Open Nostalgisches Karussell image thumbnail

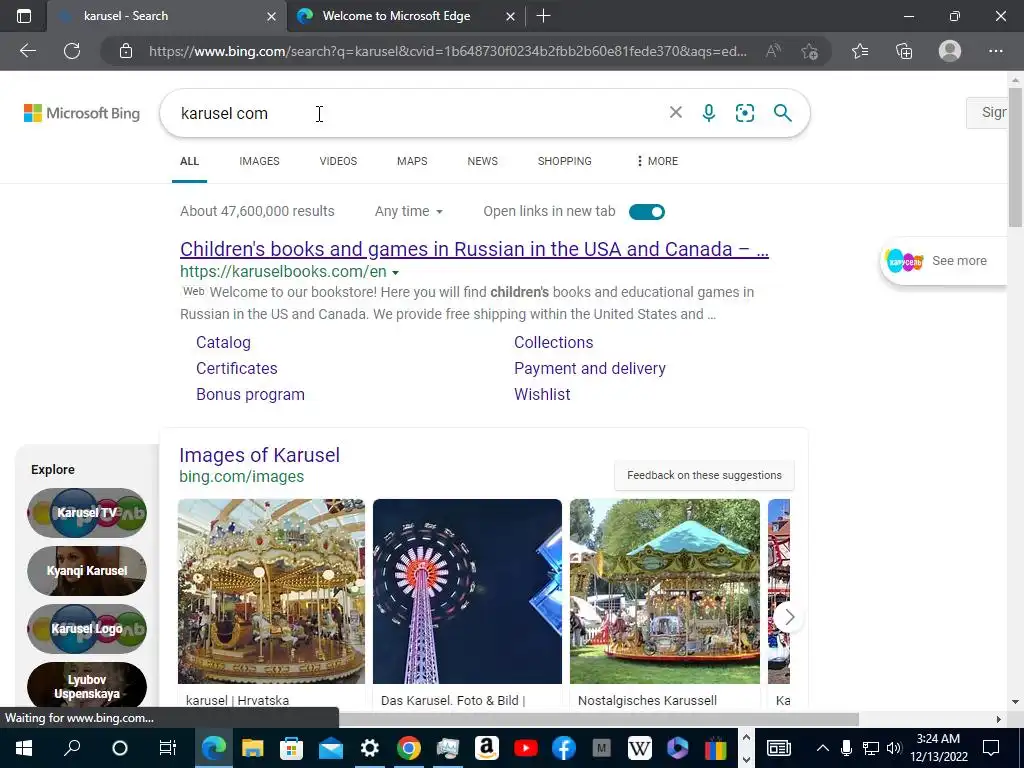click(665, 591)
